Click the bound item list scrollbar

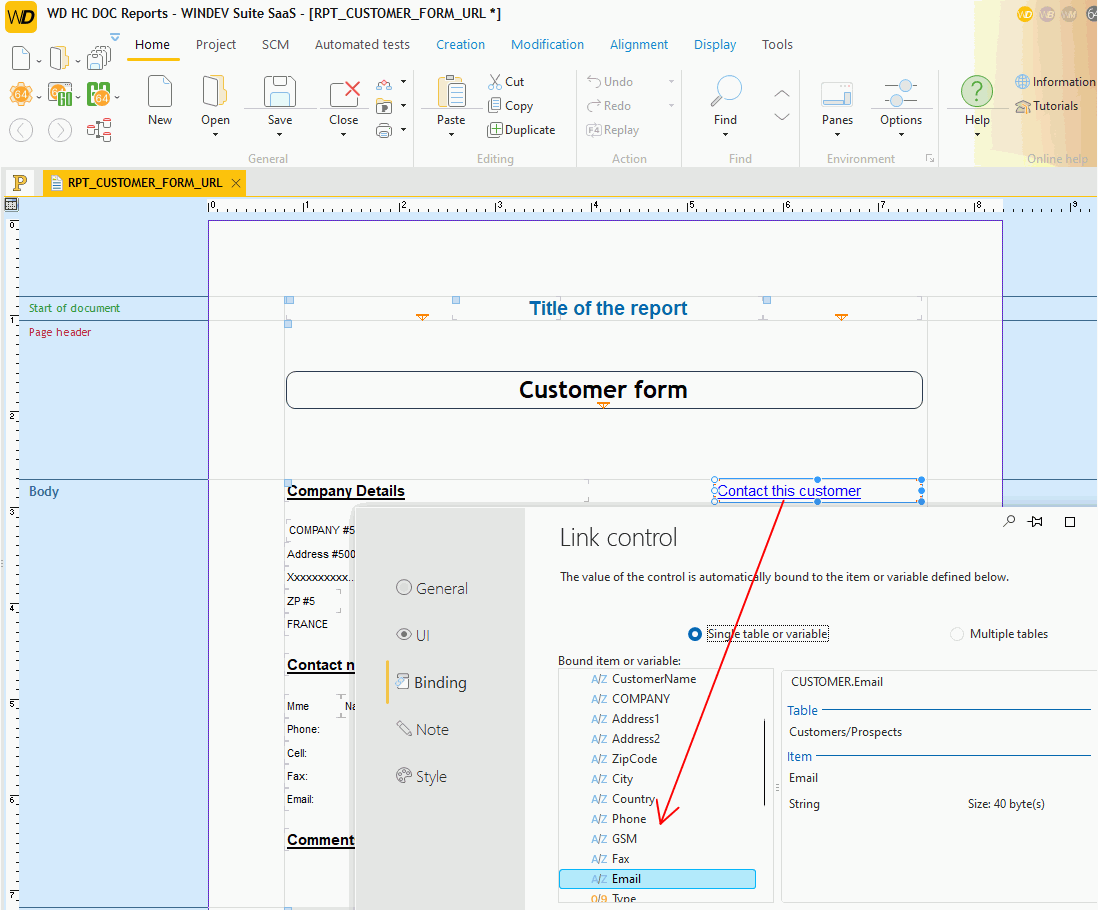765,762
